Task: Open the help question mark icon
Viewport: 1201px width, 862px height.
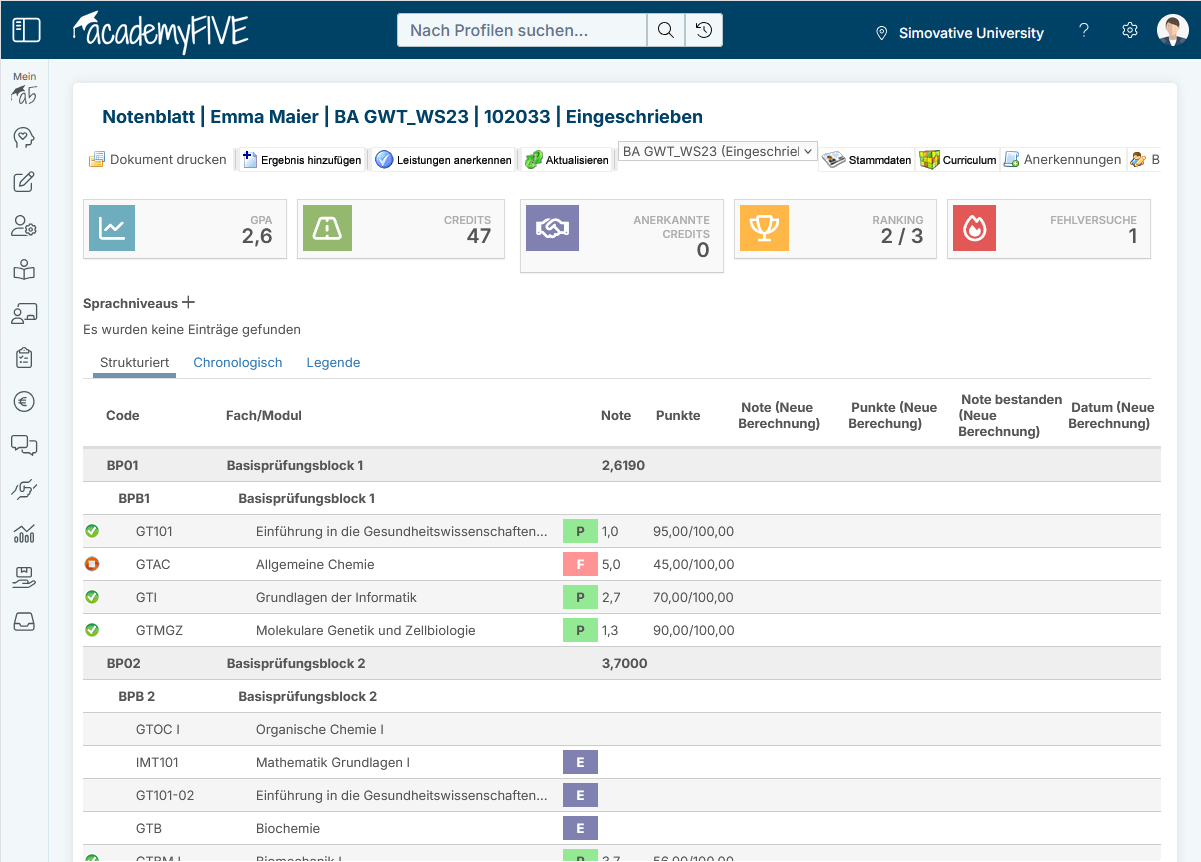Action: [1084, 30]
